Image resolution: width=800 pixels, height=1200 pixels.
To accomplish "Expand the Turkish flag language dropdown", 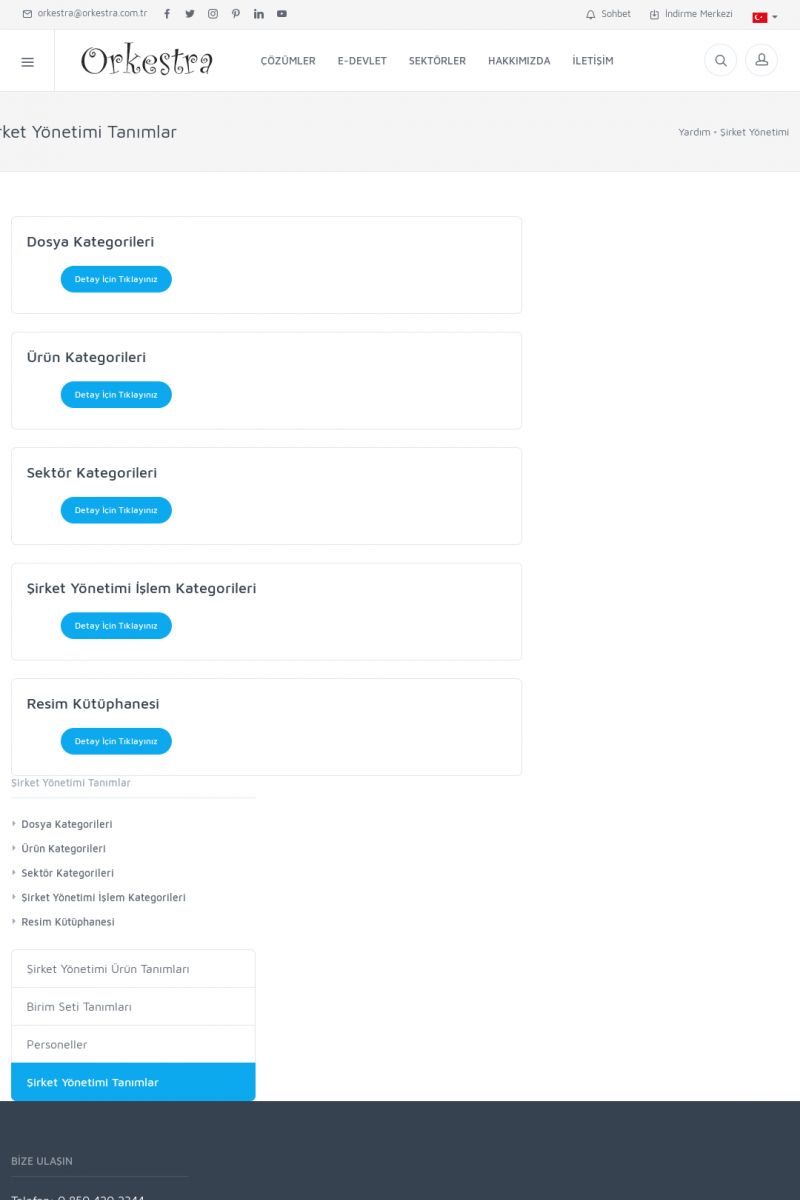I will point(765,17).
